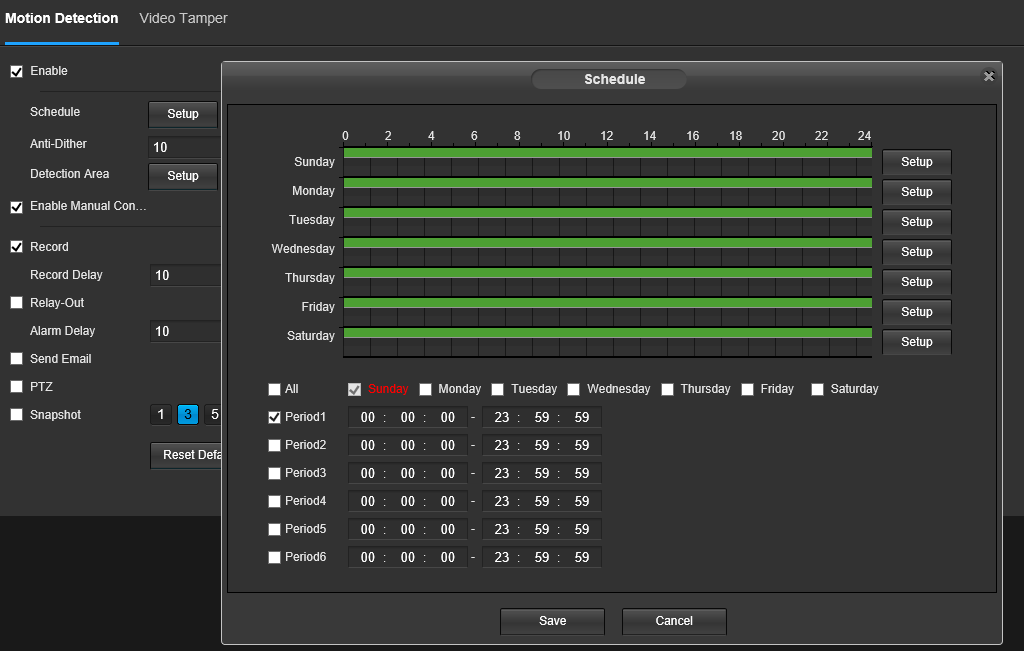Enable the Period6 checkbox
1024x651 pixels.
(x=274, y=558)
